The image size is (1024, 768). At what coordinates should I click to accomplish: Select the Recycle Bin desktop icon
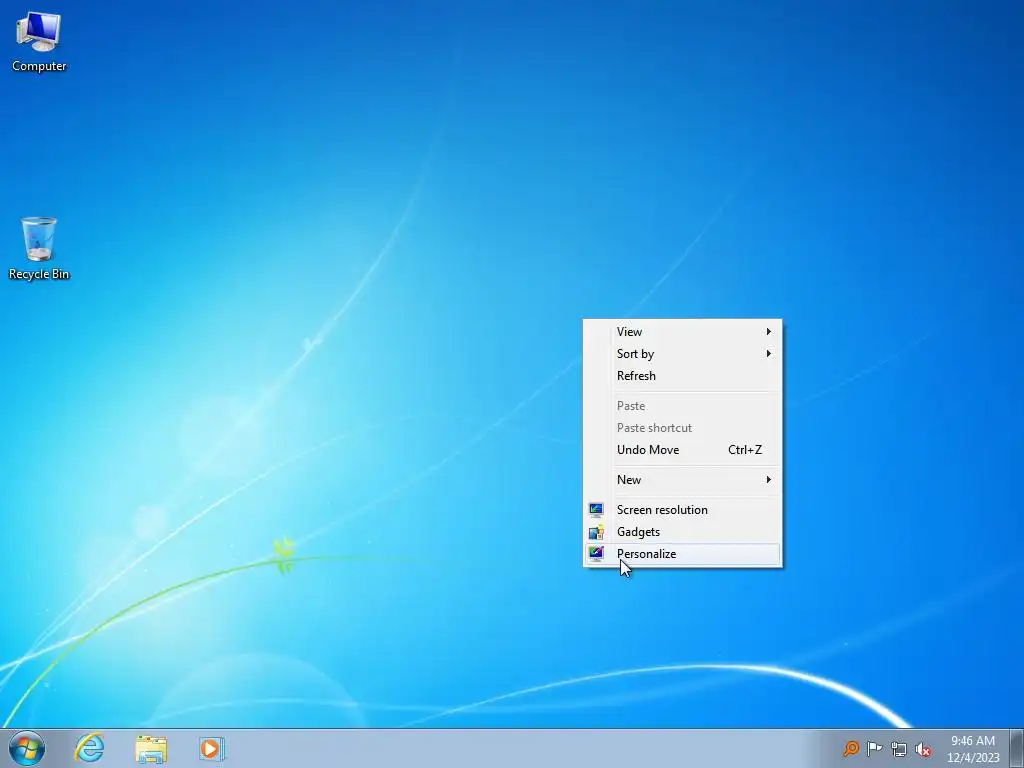point(39,249)
